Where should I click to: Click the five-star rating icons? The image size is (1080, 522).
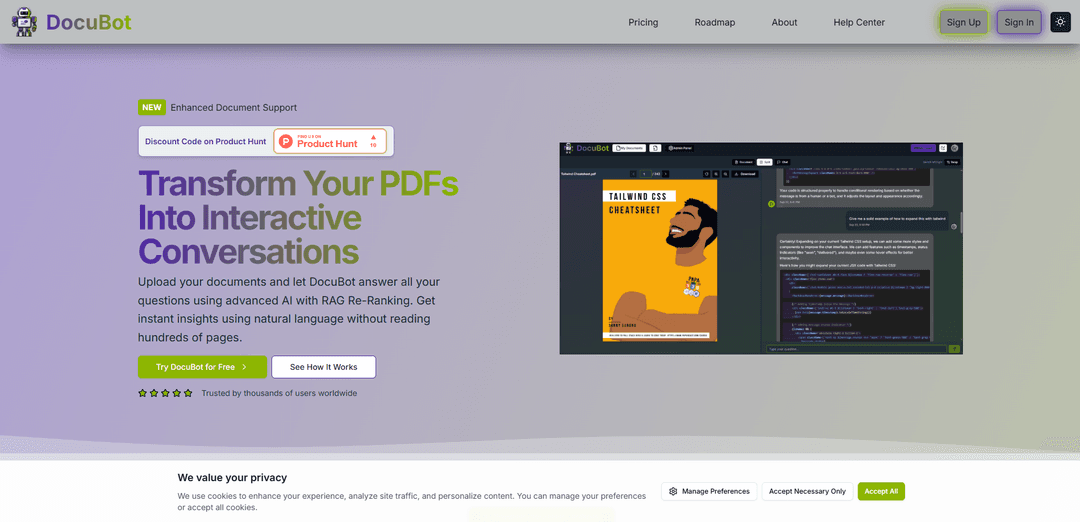pos(165,393)
